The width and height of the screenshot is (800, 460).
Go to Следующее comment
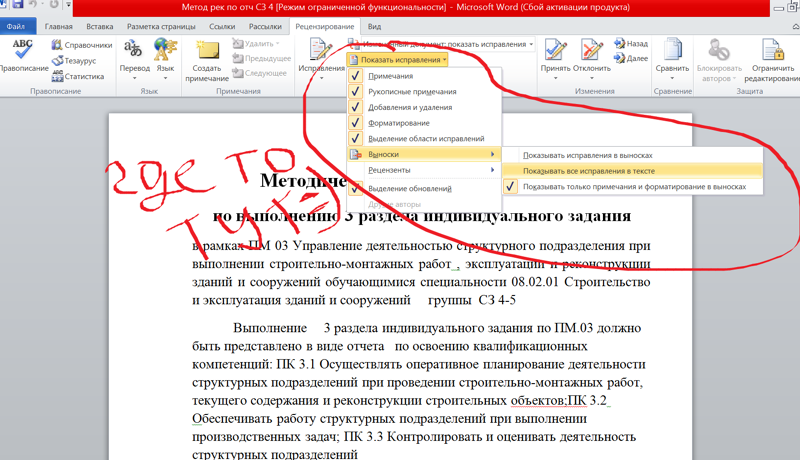point(260,73)
